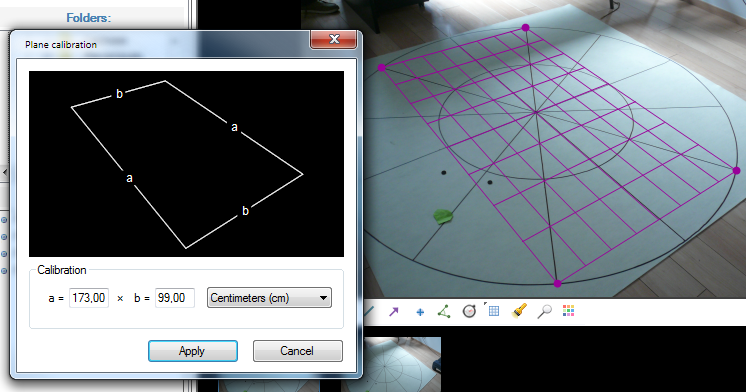Select the Magnifier tool
This screenshot has height=392, width=746.
point(544,312)
